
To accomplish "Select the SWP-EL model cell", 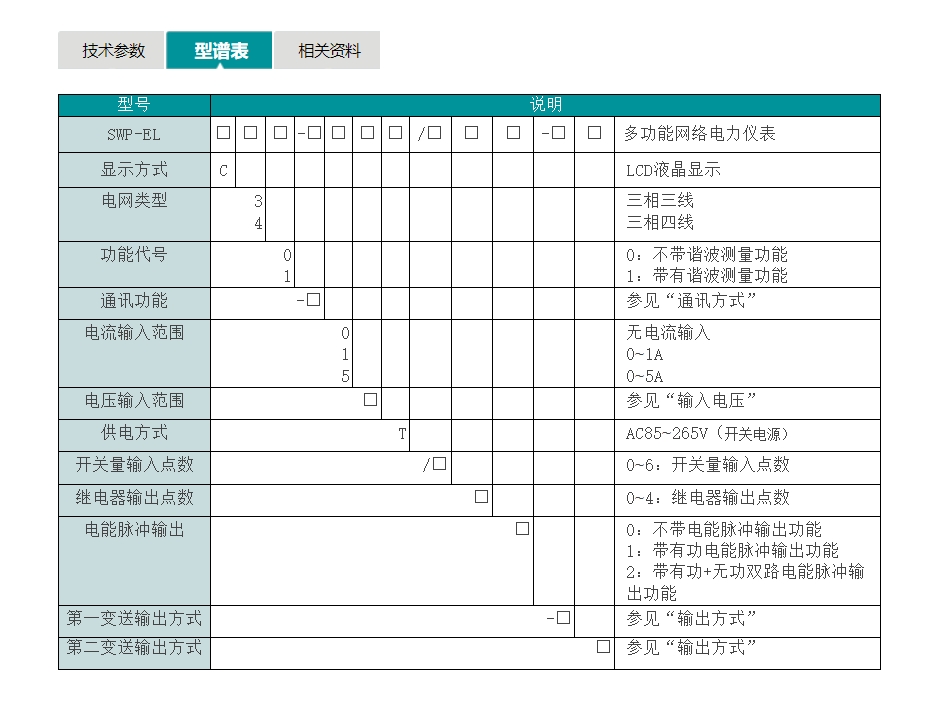I will (134, 134).
